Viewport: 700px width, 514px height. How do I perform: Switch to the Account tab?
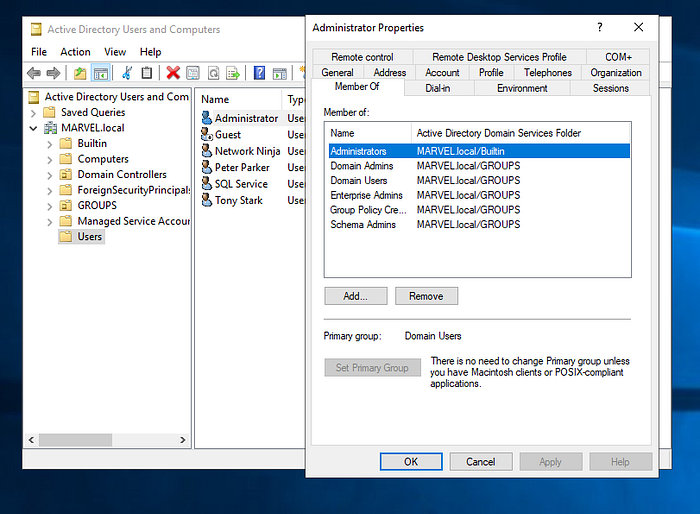442,73
